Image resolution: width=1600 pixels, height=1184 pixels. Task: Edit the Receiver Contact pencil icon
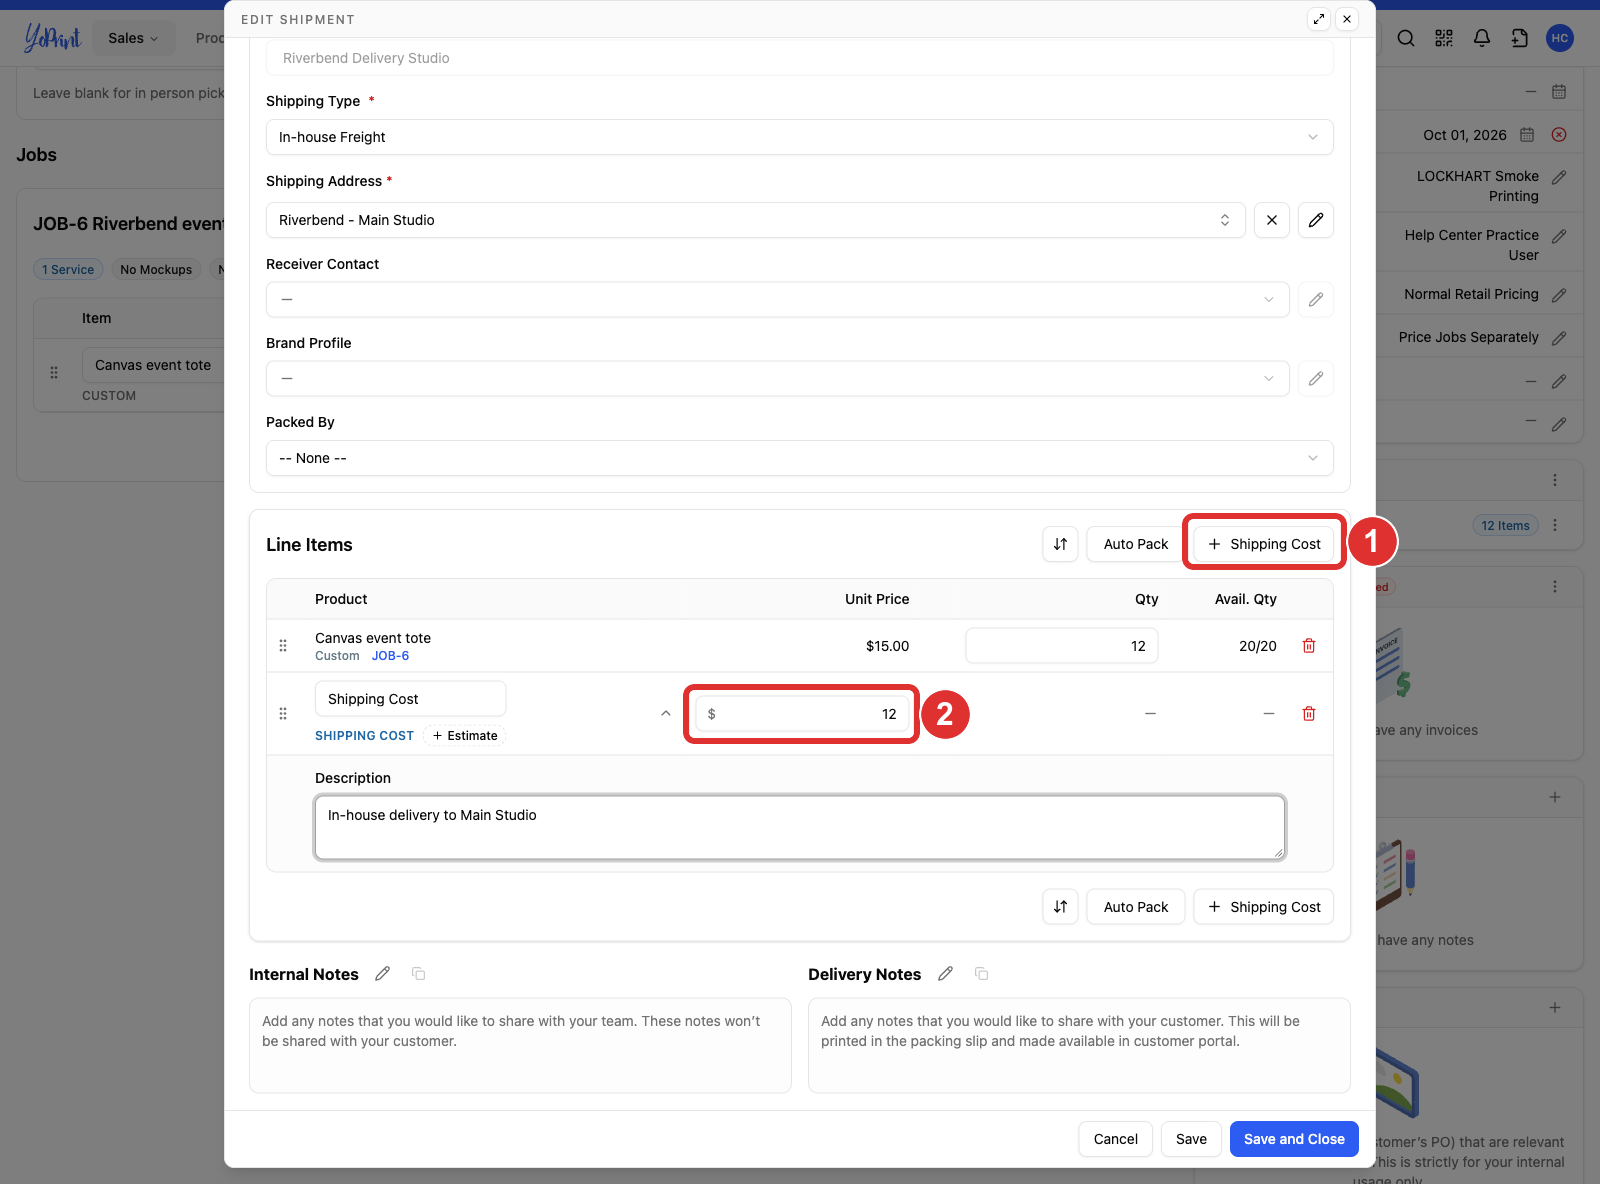click(x=1316, y=299)
